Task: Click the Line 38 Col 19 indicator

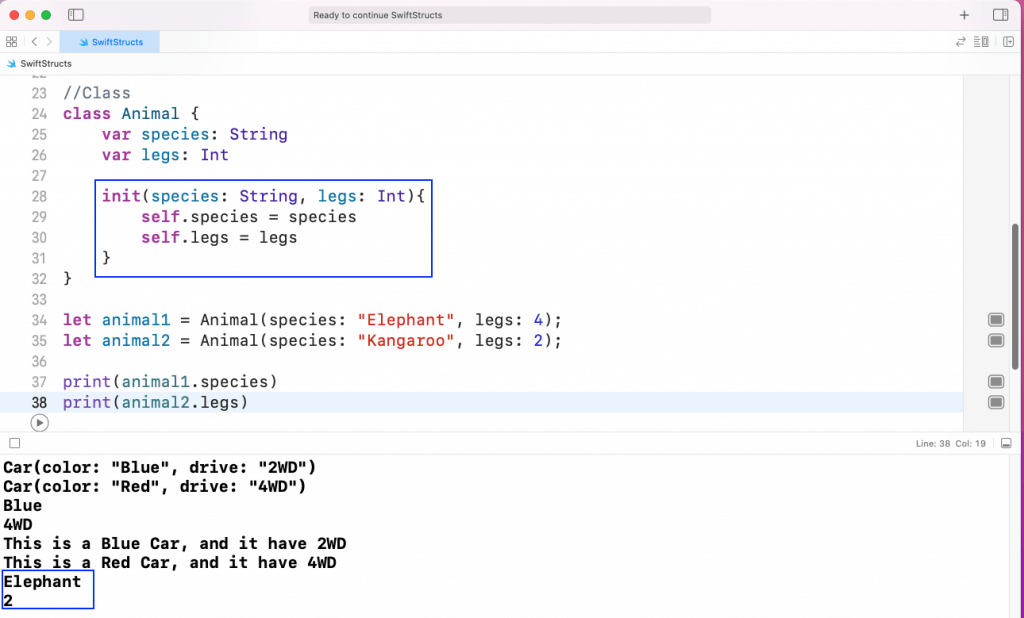Action: [951, 443]
